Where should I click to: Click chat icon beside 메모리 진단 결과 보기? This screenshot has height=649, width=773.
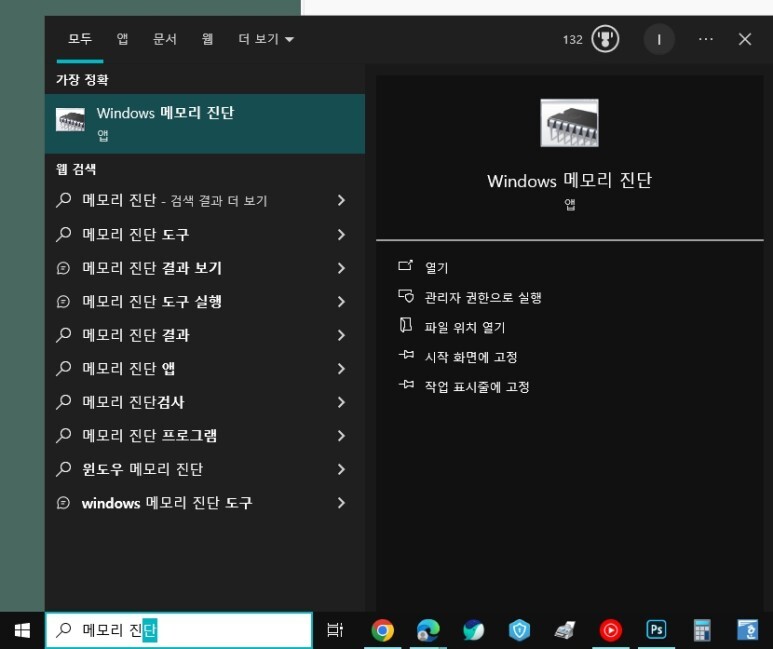[64, 268]
